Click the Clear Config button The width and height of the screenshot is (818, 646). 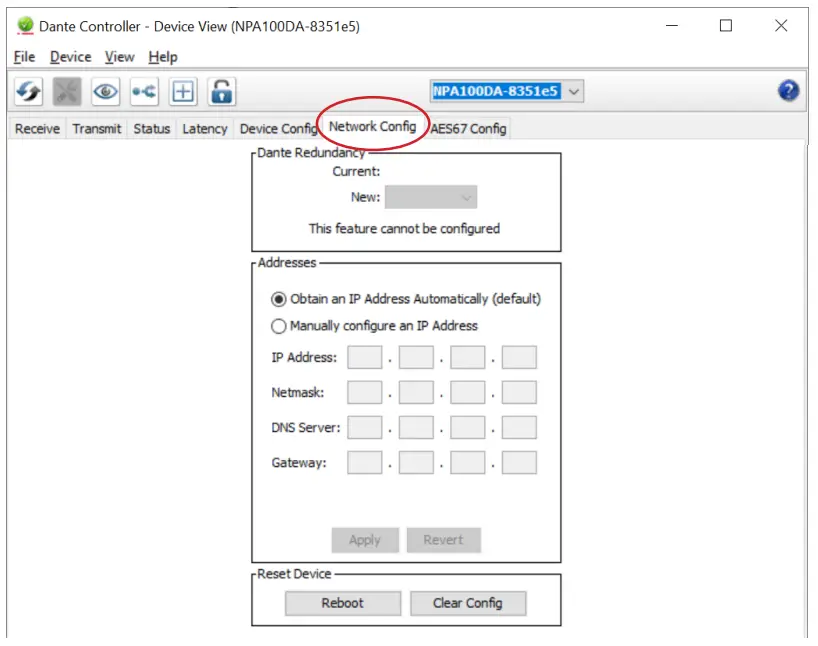(x=468, y=603)
